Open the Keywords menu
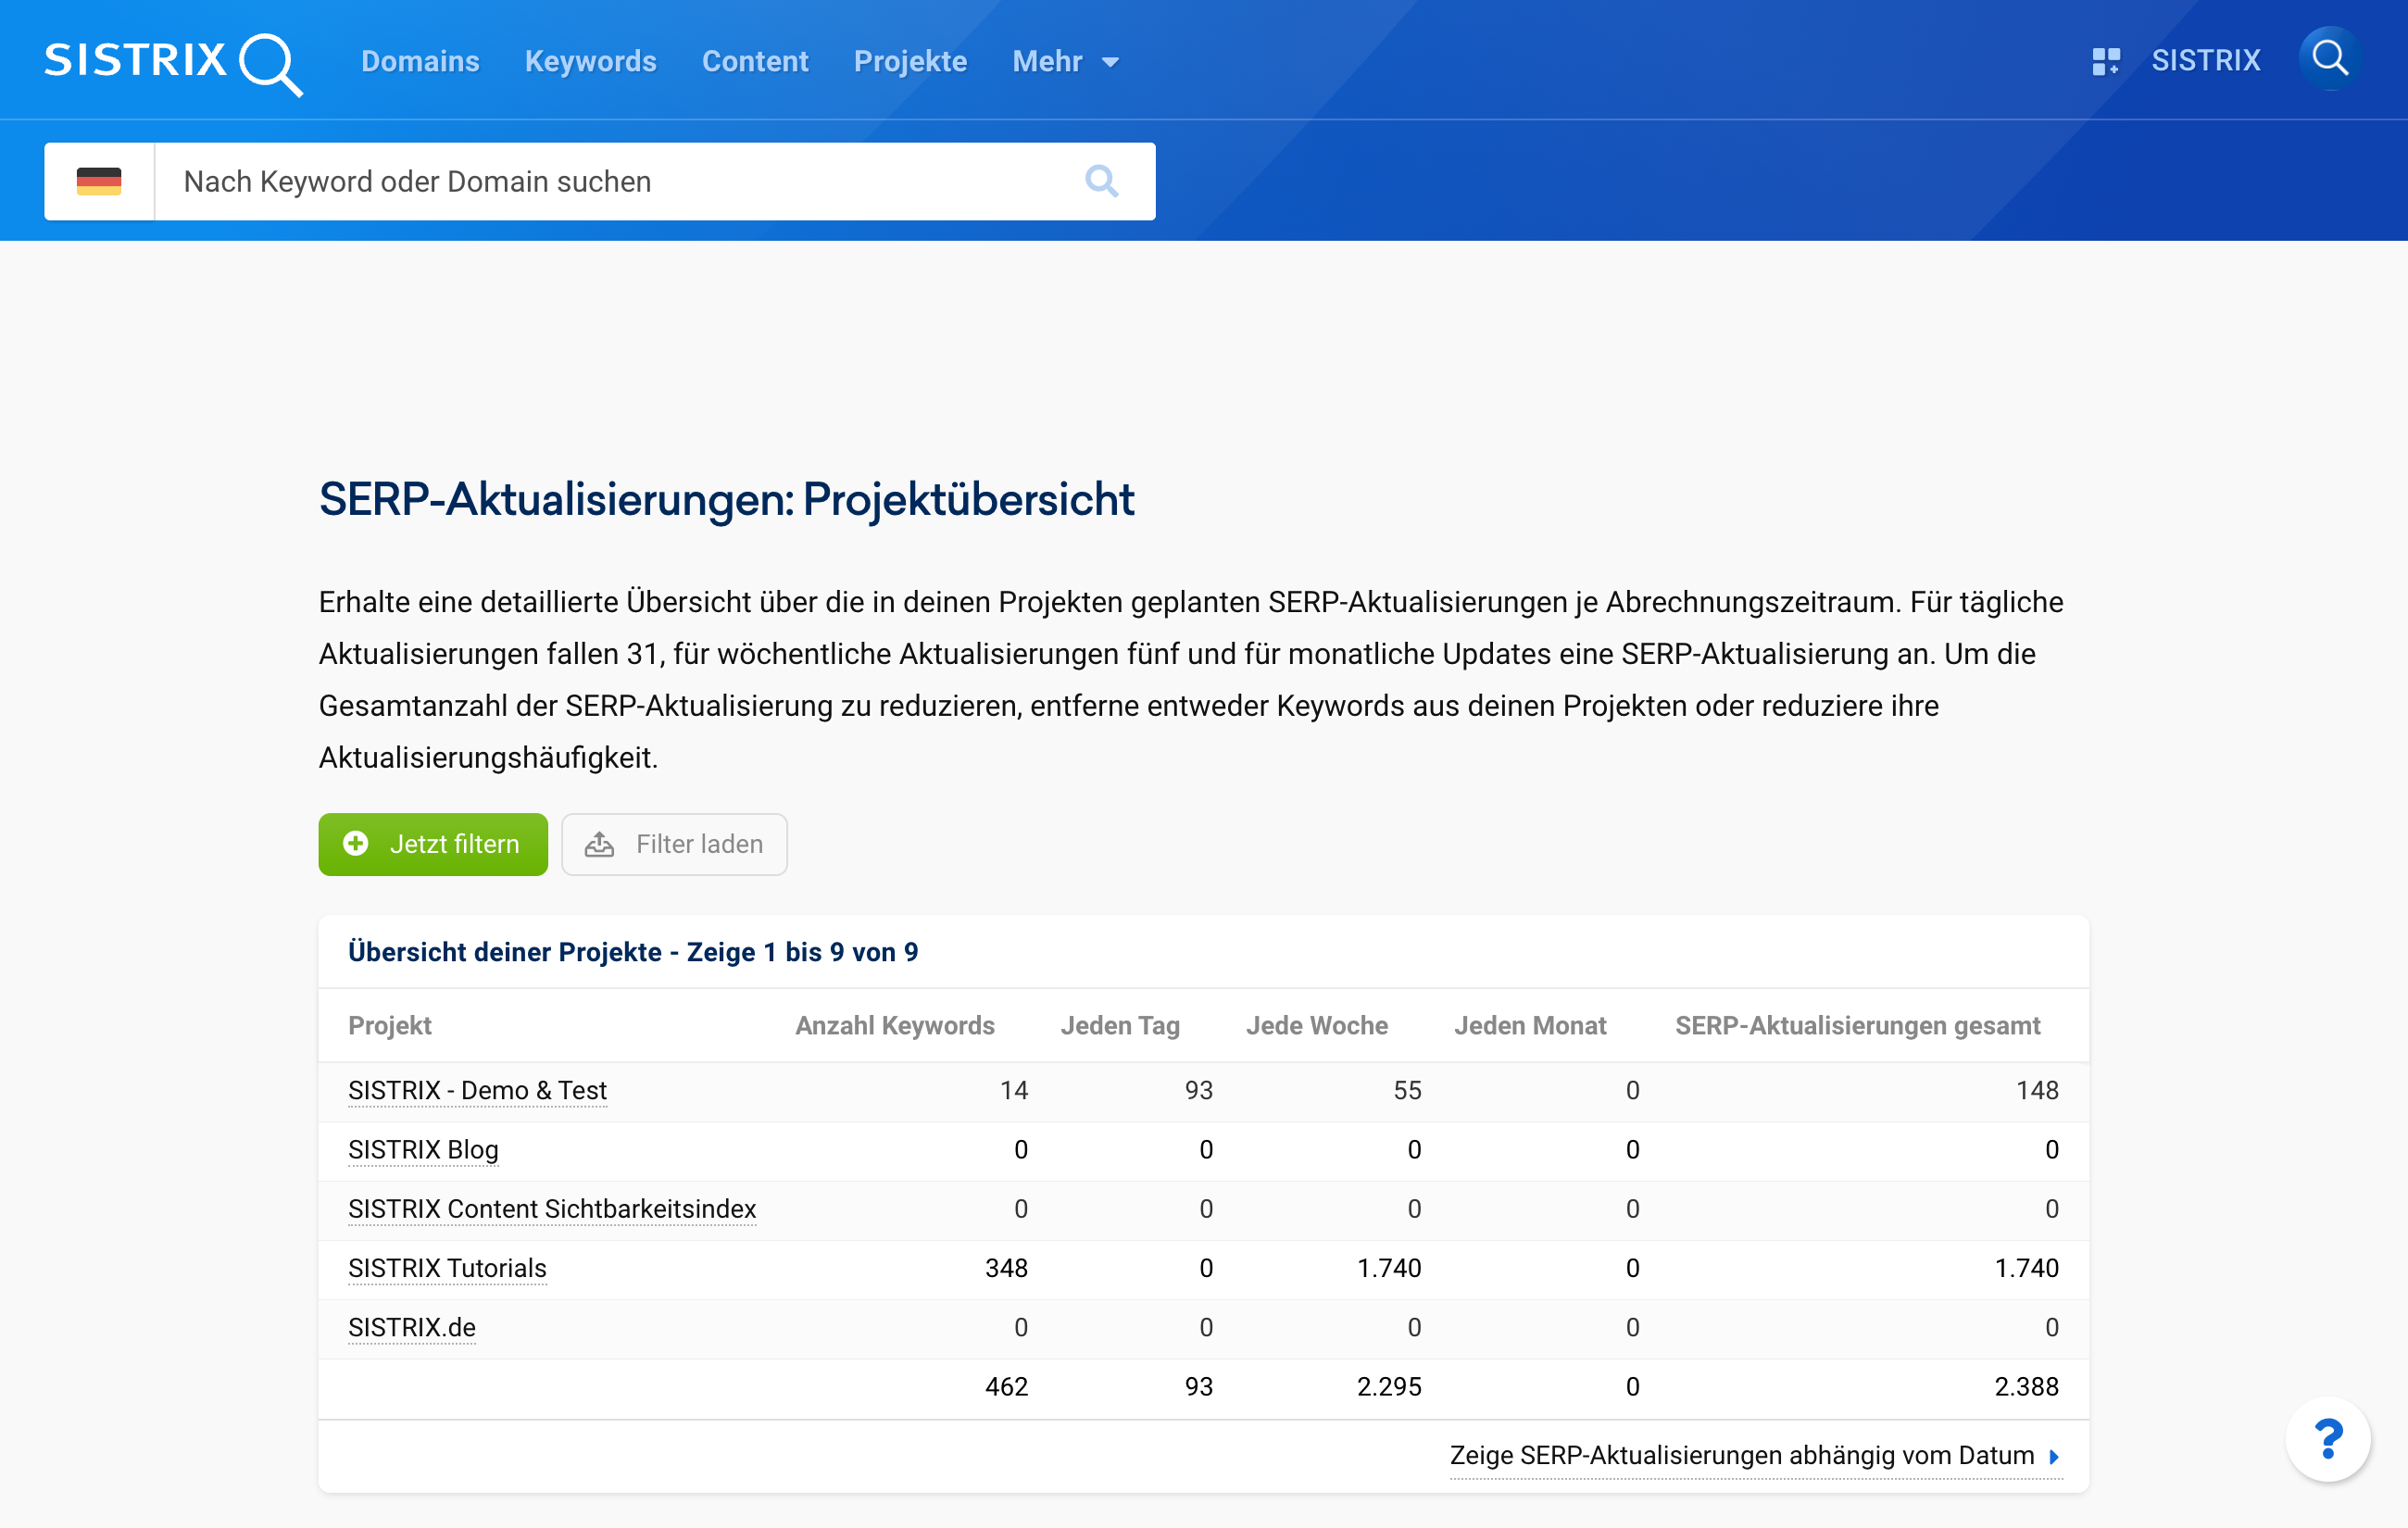The image size is (2408, 1528). [x=590, y=61]
